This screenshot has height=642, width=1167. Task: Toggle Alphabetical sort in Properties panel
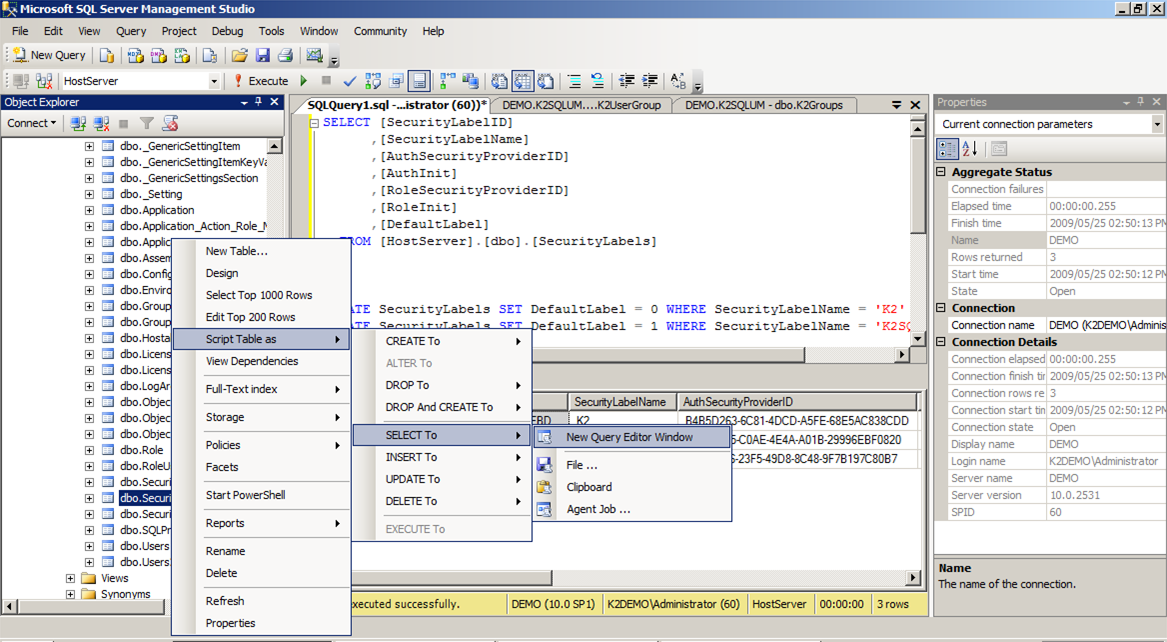[x=969, y=149]
